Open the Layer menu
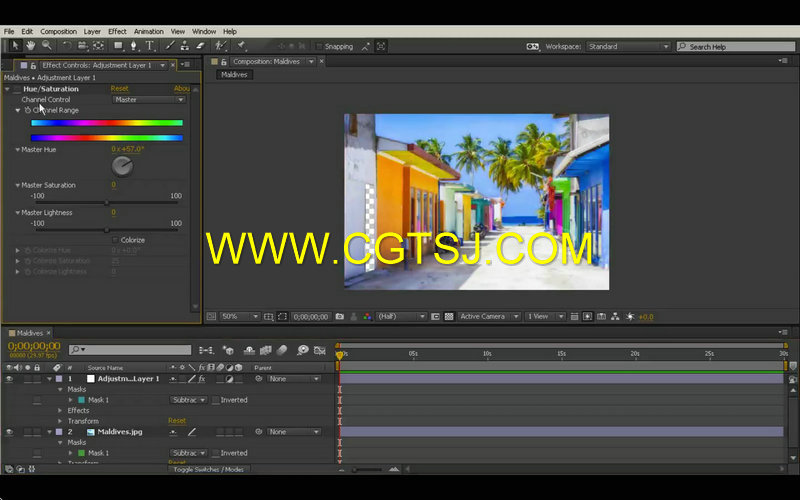Image resolution: width=800 pixels, height=500 pixels. 92,31
